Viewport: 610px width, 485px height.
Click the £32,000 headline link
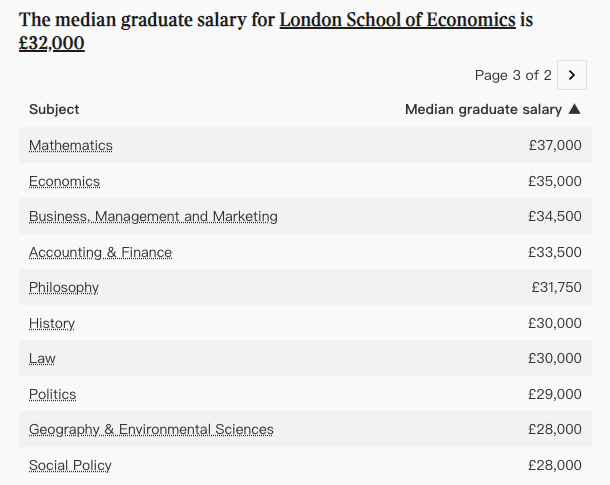(x=52, y=43)
